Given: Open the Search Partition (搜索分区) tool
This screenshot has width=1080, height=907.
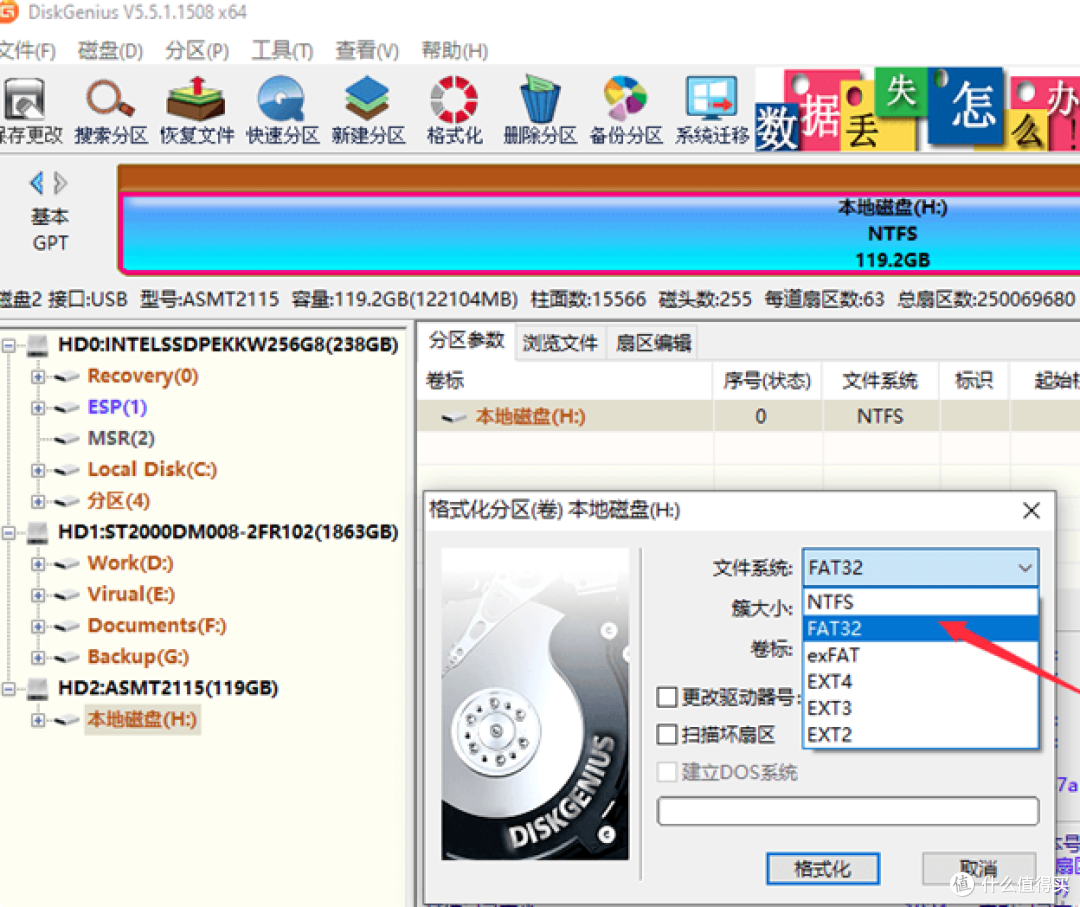Looking at the screenshot, I should (x=110, y=110).
